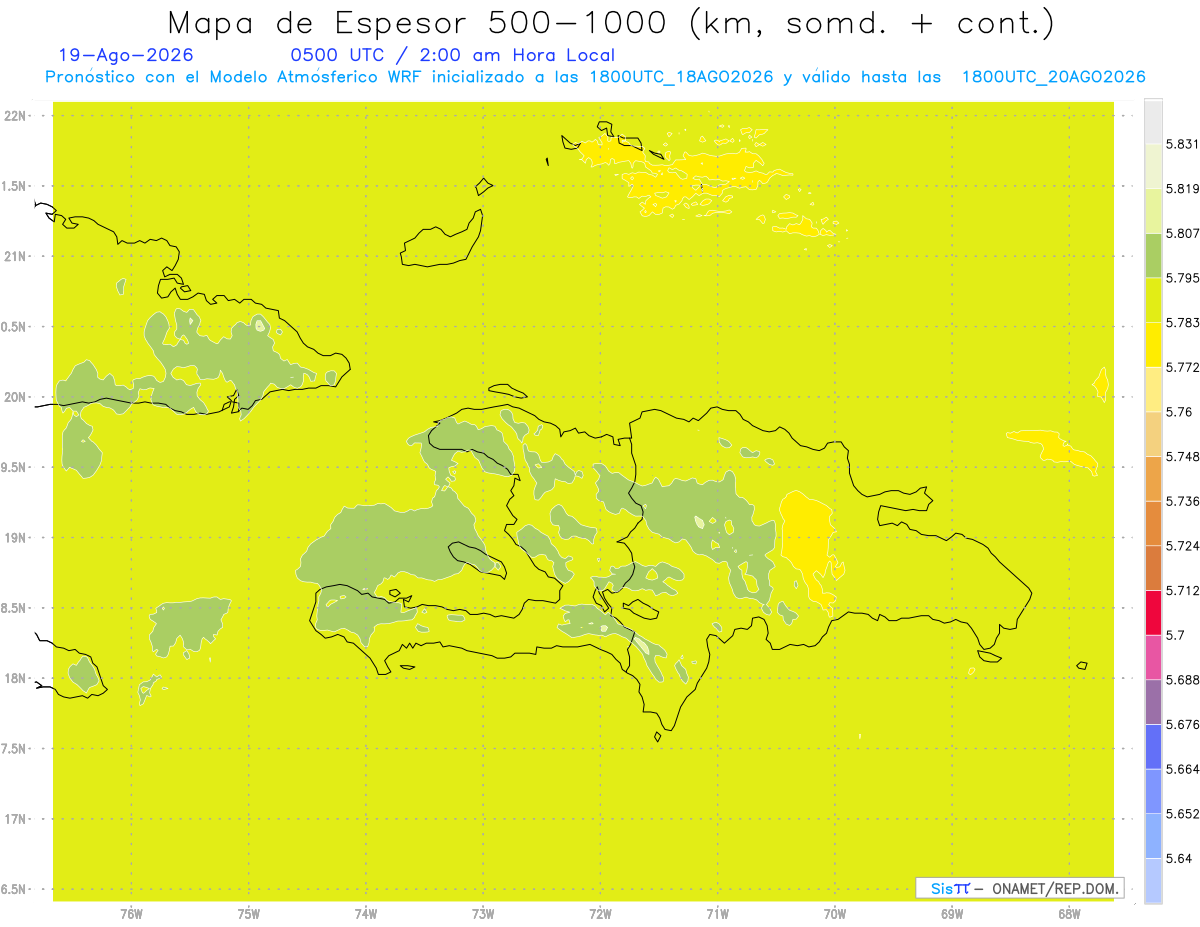Image resolution: width=1200 pixels, height=927 pixels.
Task: Click the 73W longitude axis label
Action: point(483,914)
